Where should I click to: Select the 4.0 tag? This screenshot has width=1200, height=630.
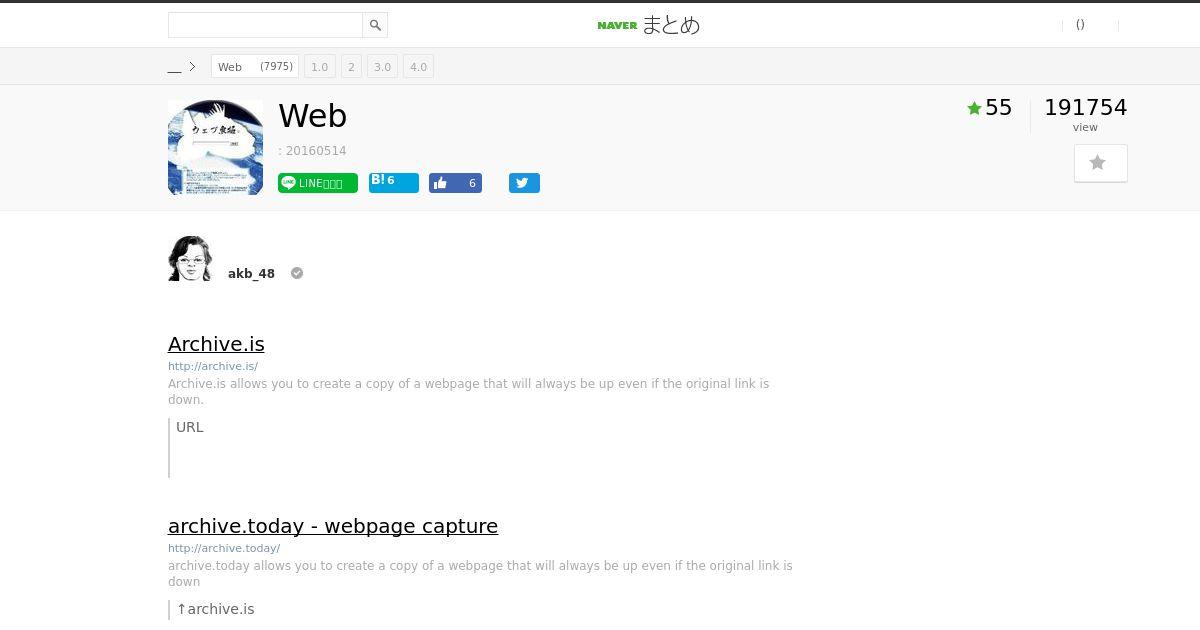pyautogui.click(x=418, y=67)
